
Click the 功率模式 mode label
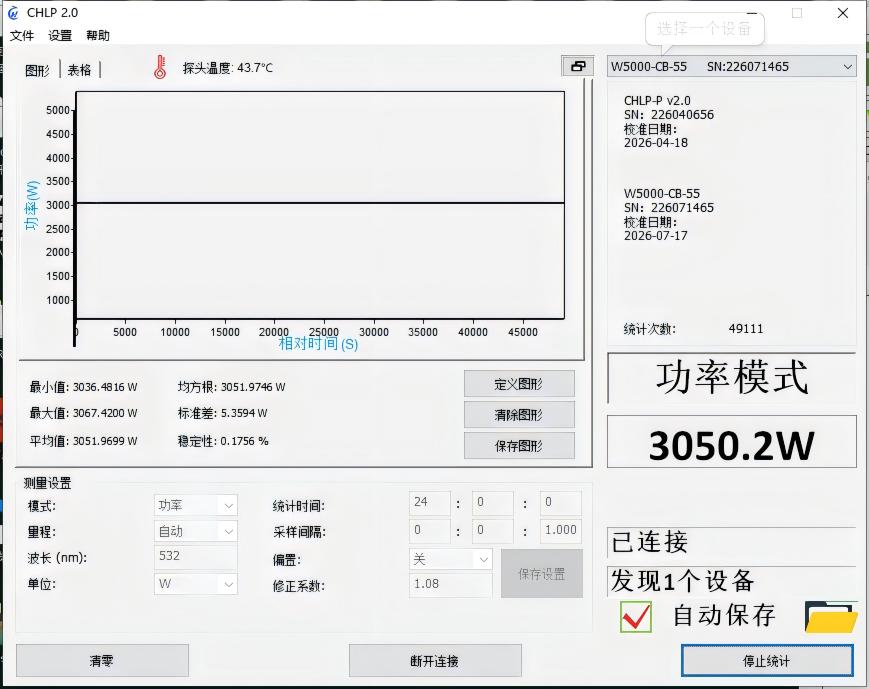[x=732, y=377]
